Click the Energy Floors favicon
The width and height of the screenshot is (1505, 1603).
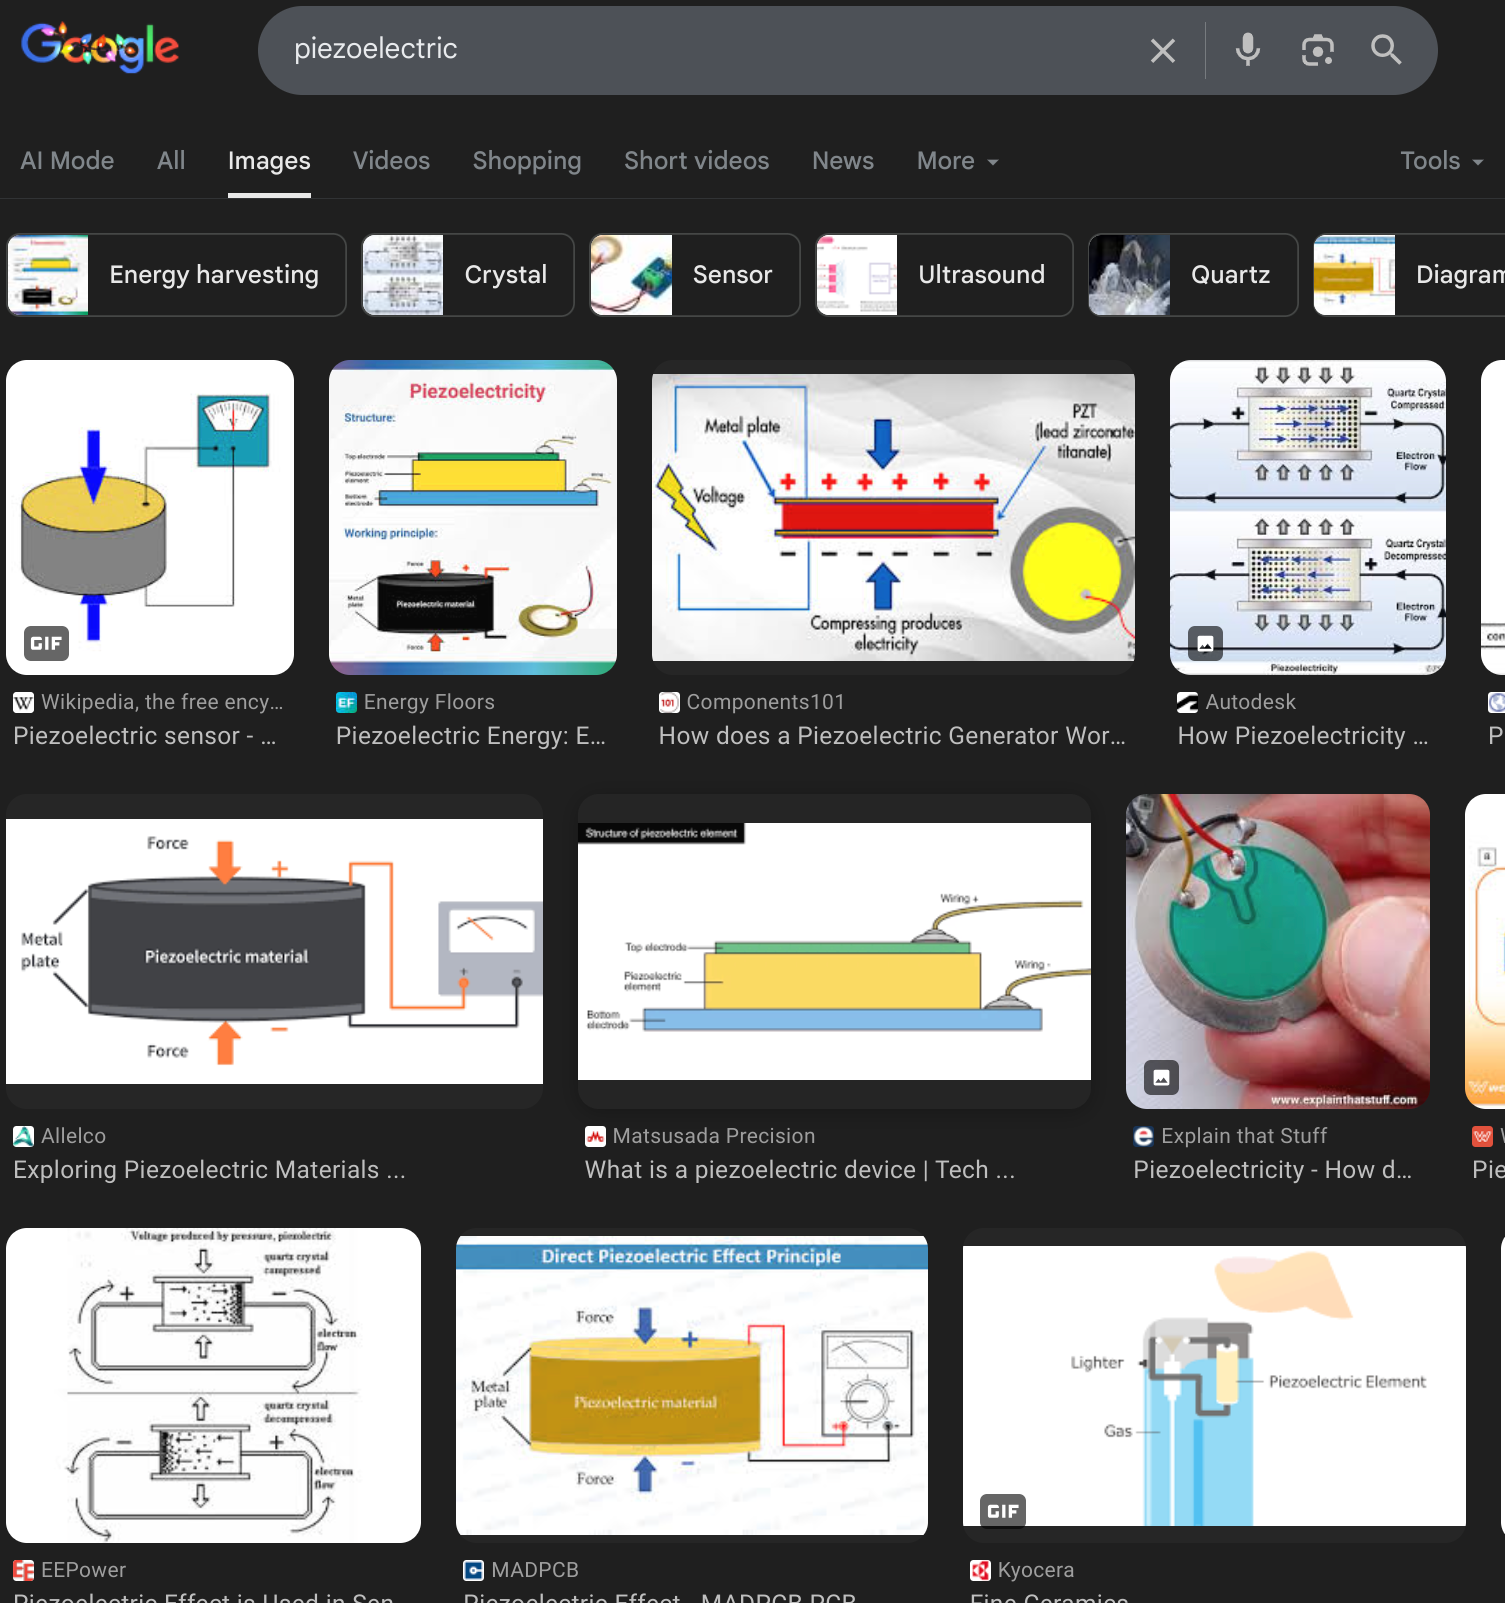click(x=346, y=702)
